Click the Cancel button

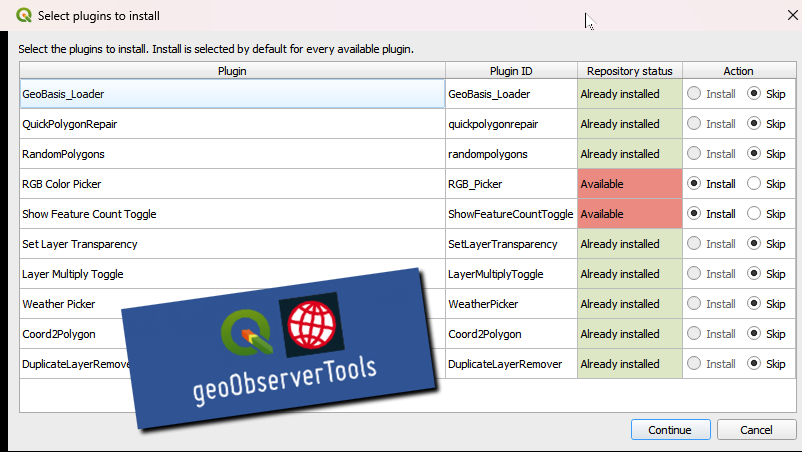coord(756,430)
